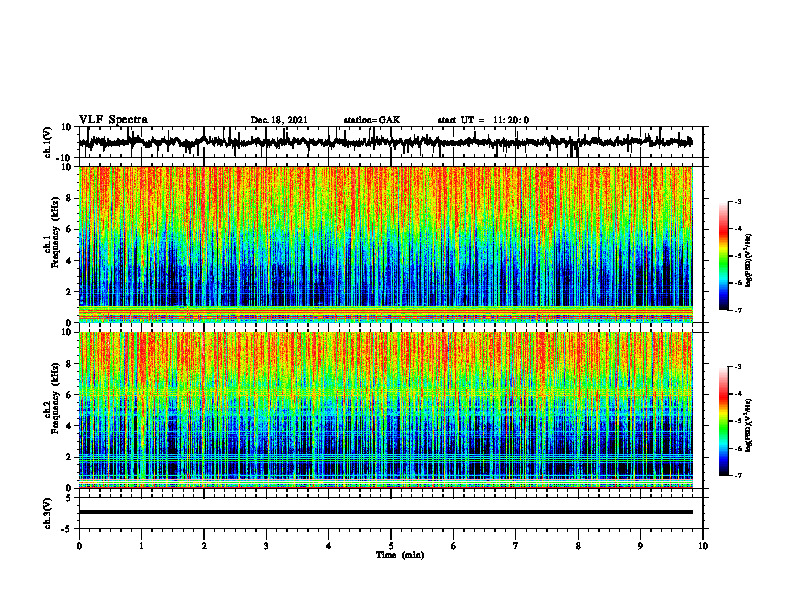
Task: Click the ch.1 spectrogram panel
Action: [x=386, y=244]
